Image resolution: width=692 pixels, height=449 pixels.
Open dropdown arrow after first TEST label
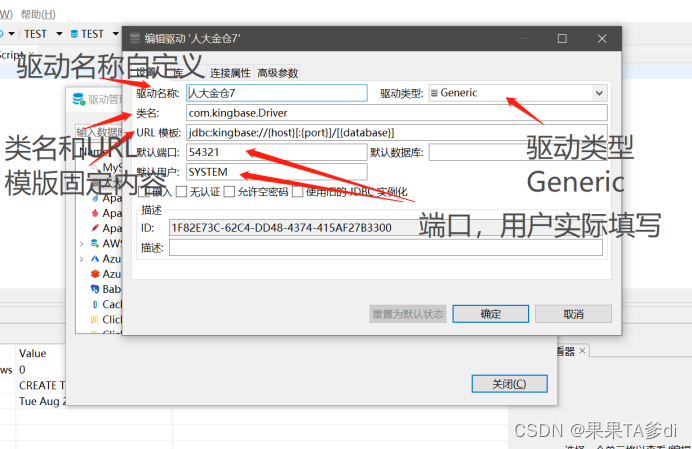59,34
